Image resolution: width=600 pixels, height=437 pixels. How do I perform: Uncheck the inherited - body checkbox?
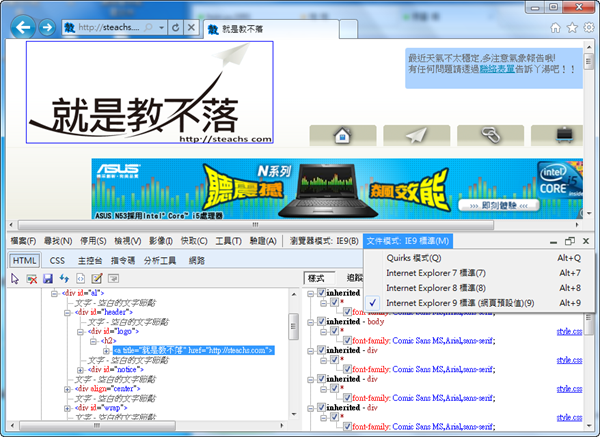pyautogui.click(x=321, y=321)
